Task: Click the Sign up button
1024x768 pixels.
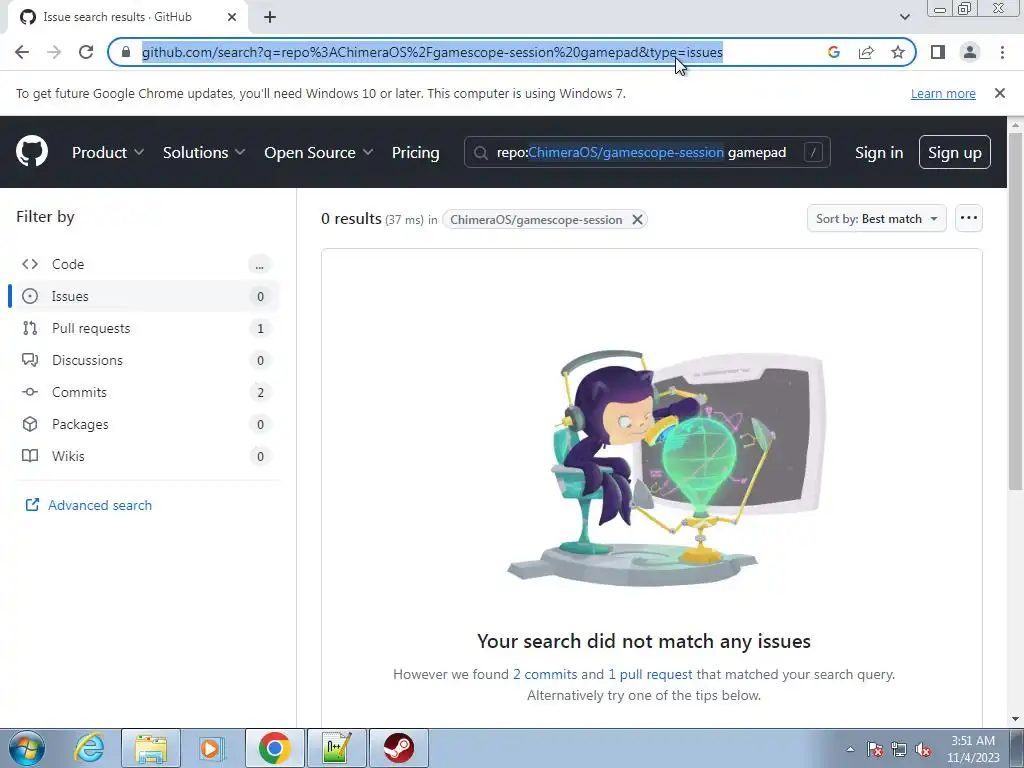Action: [x=954, y=152]
